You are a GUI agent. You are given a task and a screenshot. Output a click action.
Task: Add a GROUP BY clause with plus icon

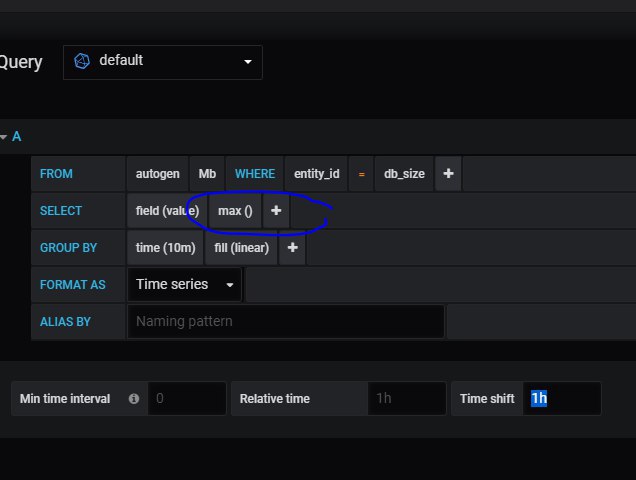pyautogui.click(x=292, y=248)
